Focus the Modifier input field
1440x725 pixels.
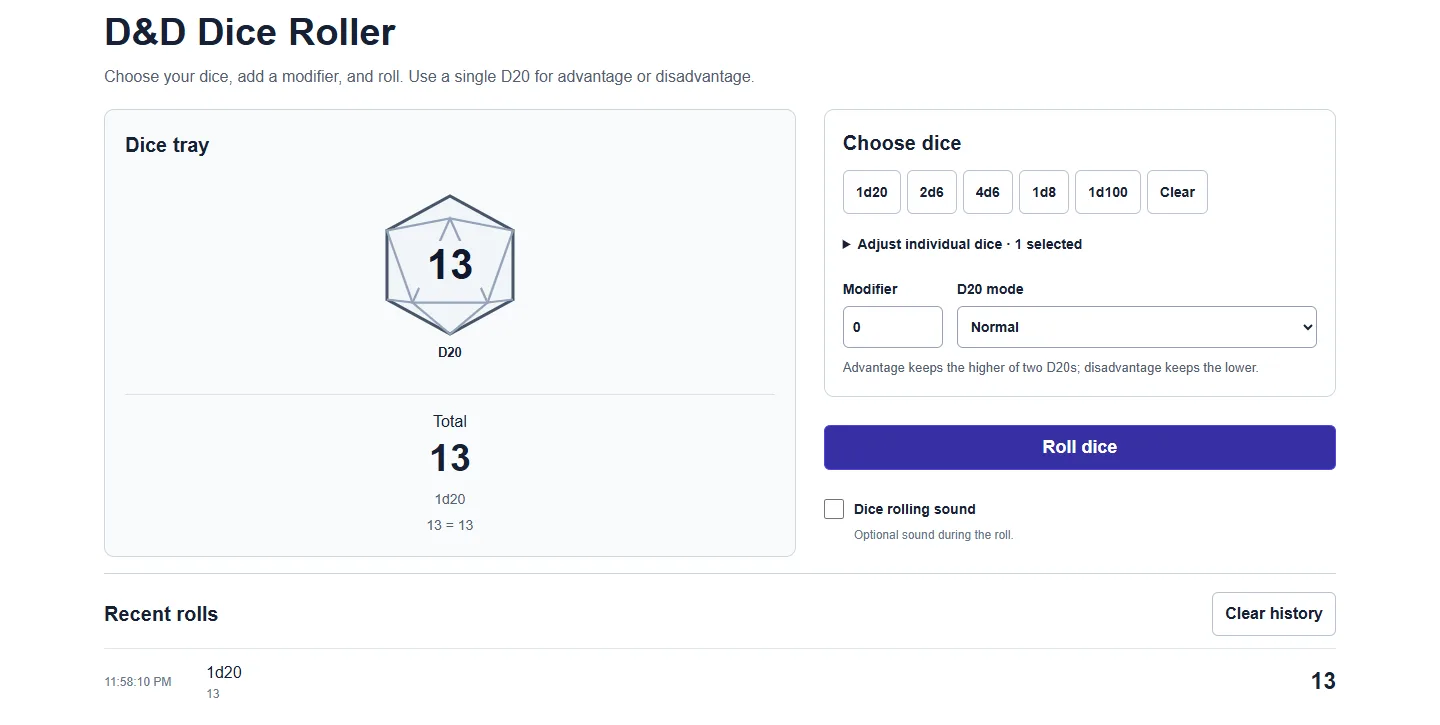pos(893,327)
